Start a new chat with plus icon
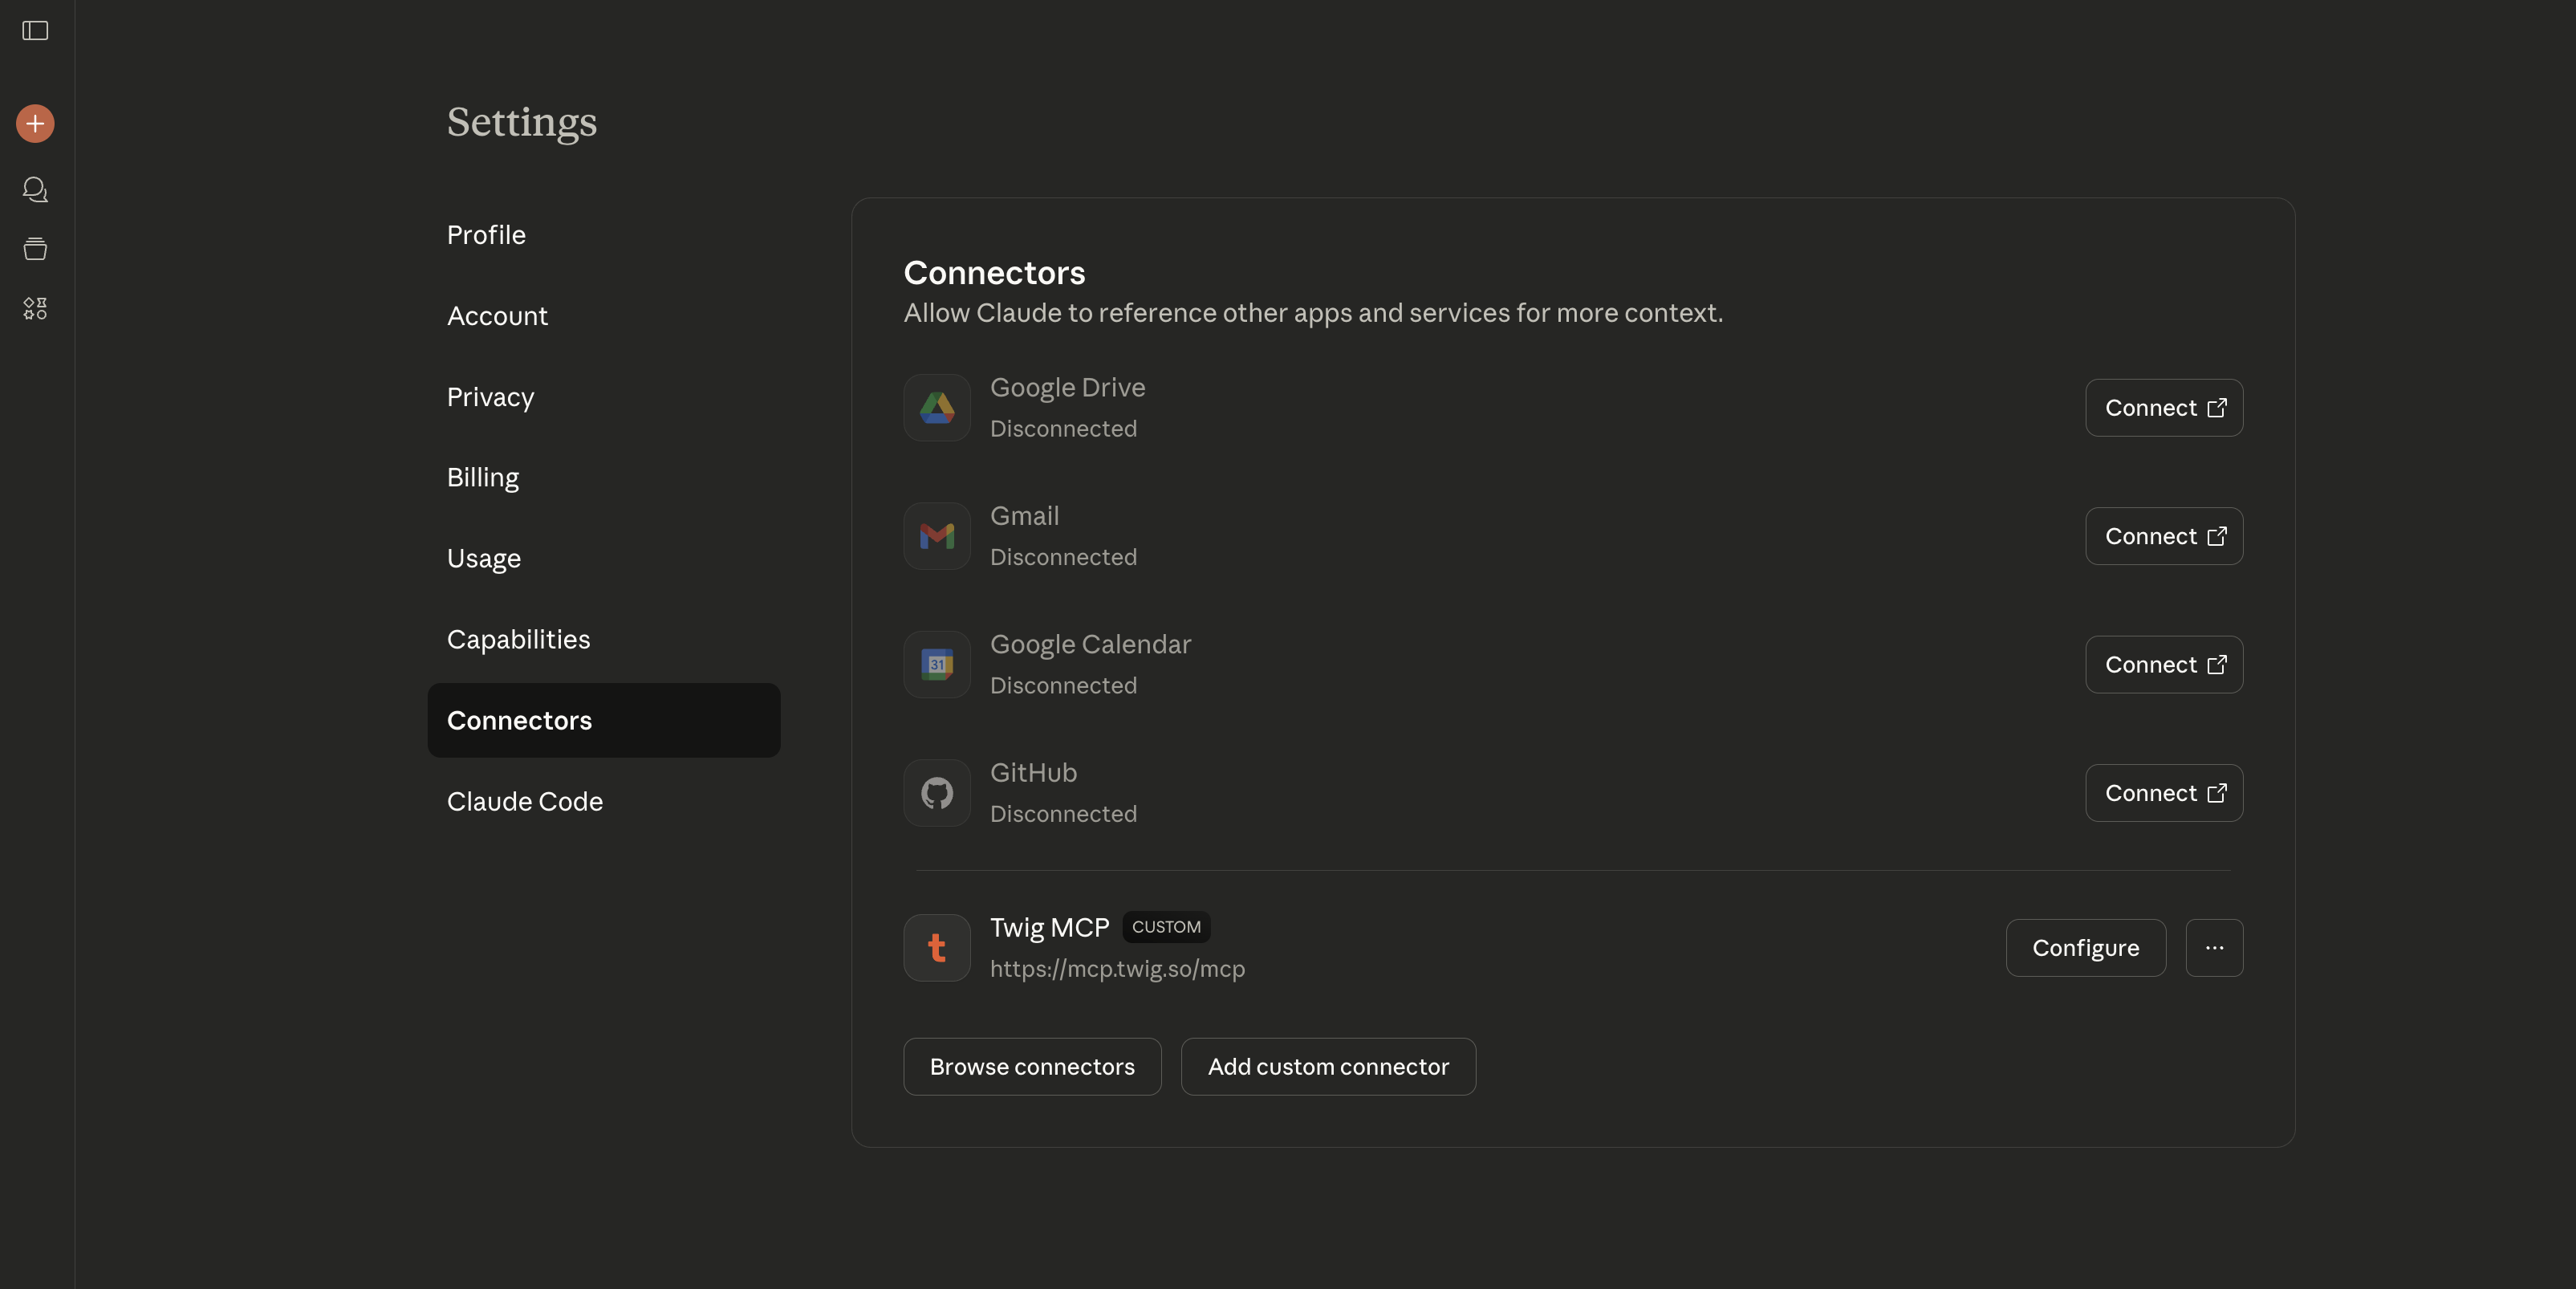The height and width of the screenshot is (1289, 2576). (35, 124)
